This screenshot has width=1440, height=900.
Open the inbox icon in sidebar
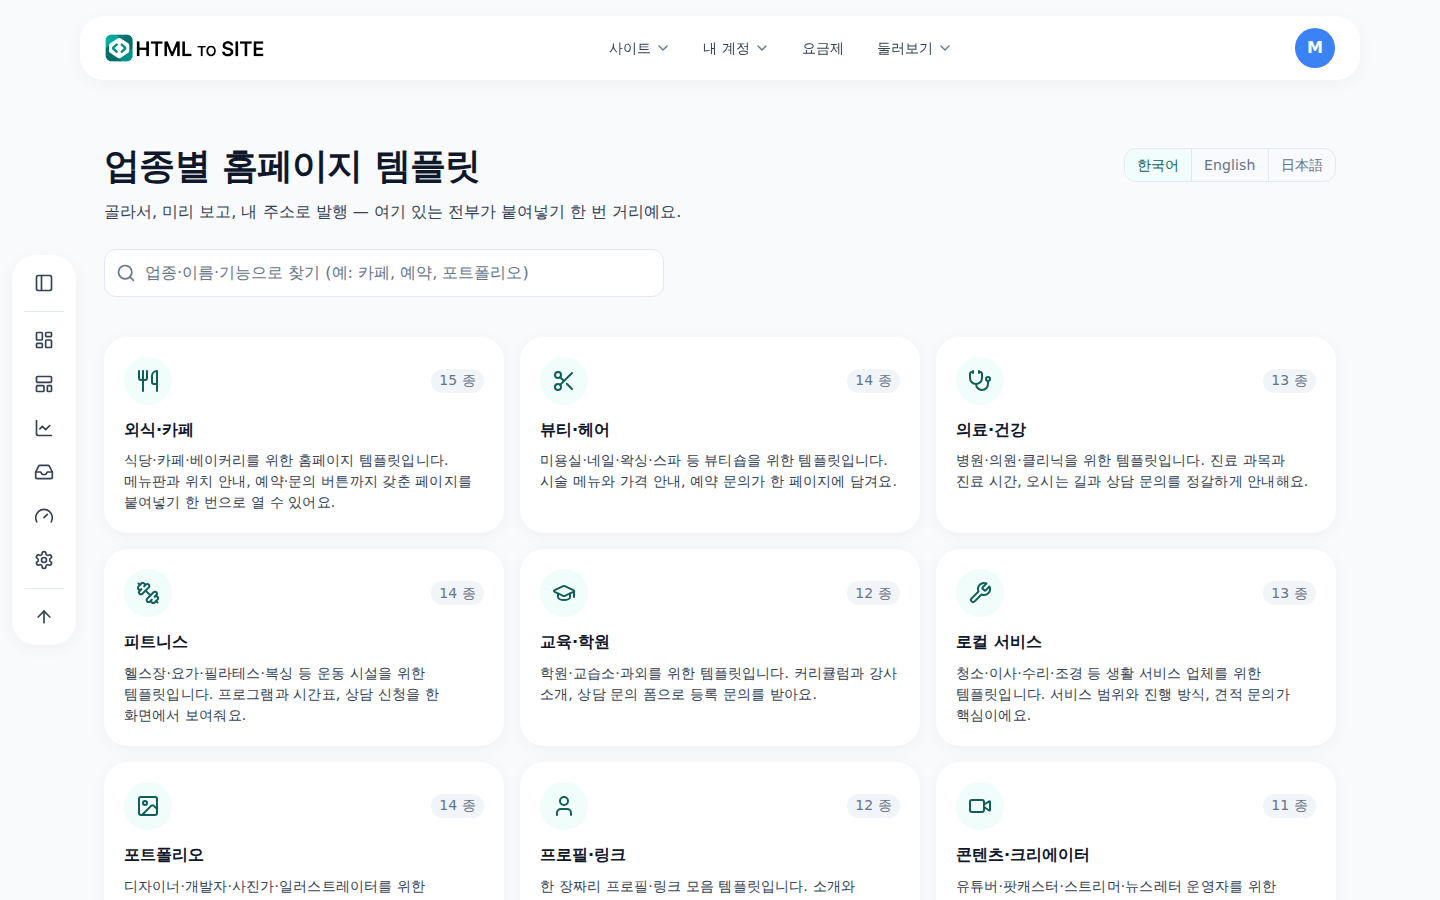[44, 472]
